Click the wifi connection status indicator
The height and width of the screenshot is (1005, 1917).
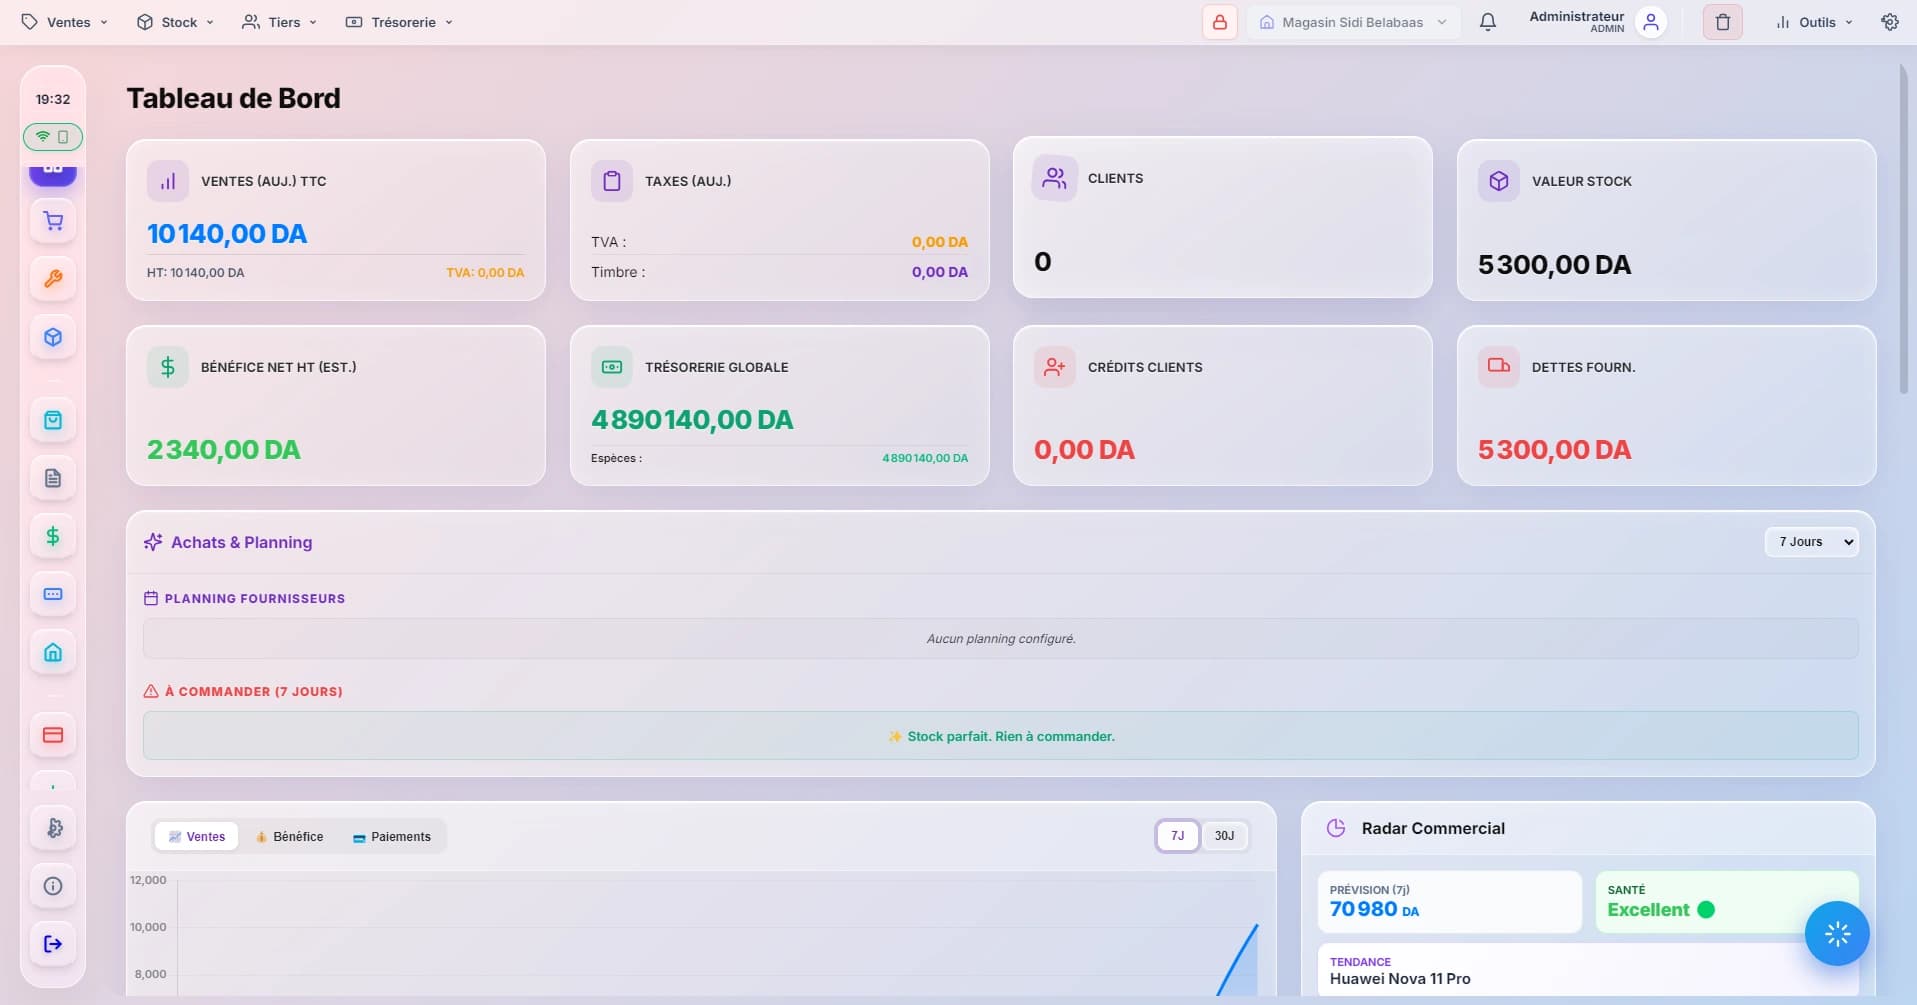click(53, 136)
